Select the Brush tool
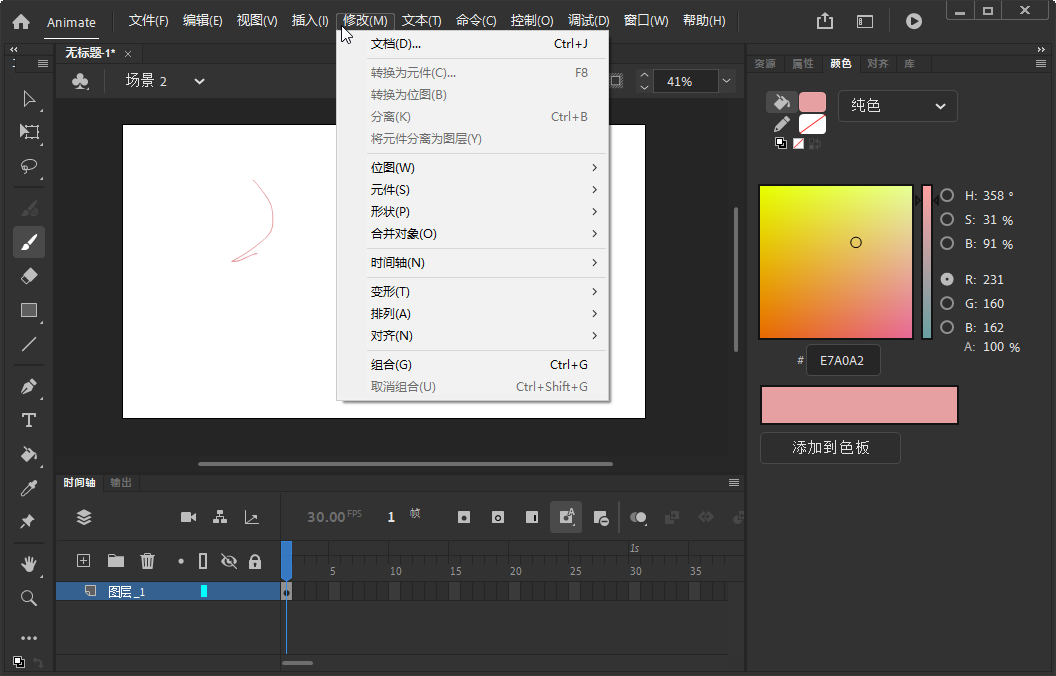The height and width of the screenshot is (676, 1056). 28,242
